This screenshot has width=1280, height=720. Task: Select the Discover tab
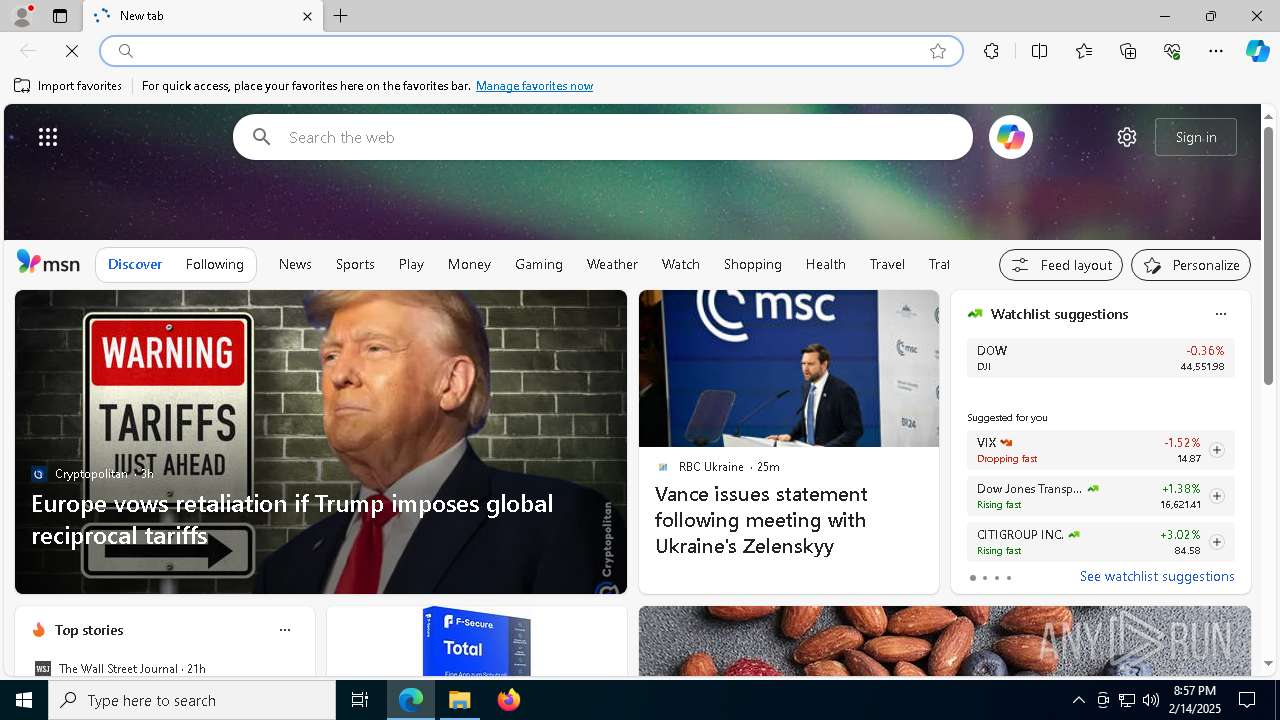[135, 264]
